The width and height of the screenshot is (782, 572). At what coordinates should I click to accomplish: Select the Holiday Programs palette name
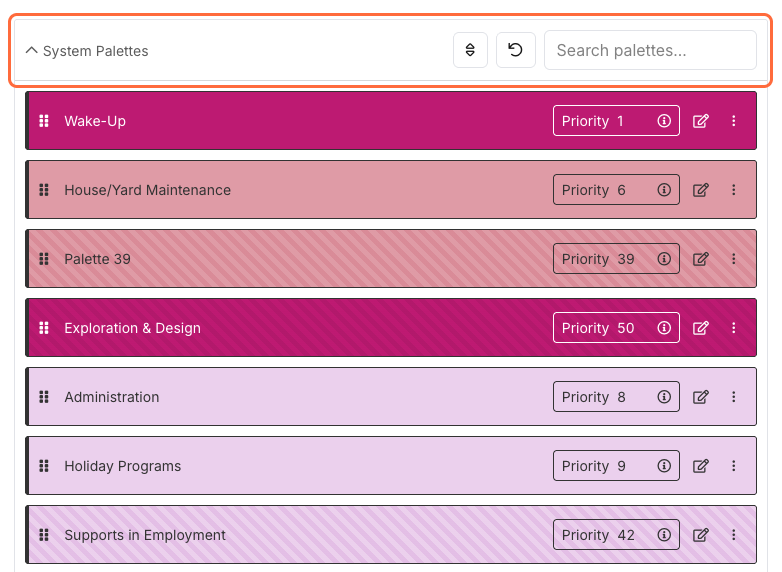123,466
